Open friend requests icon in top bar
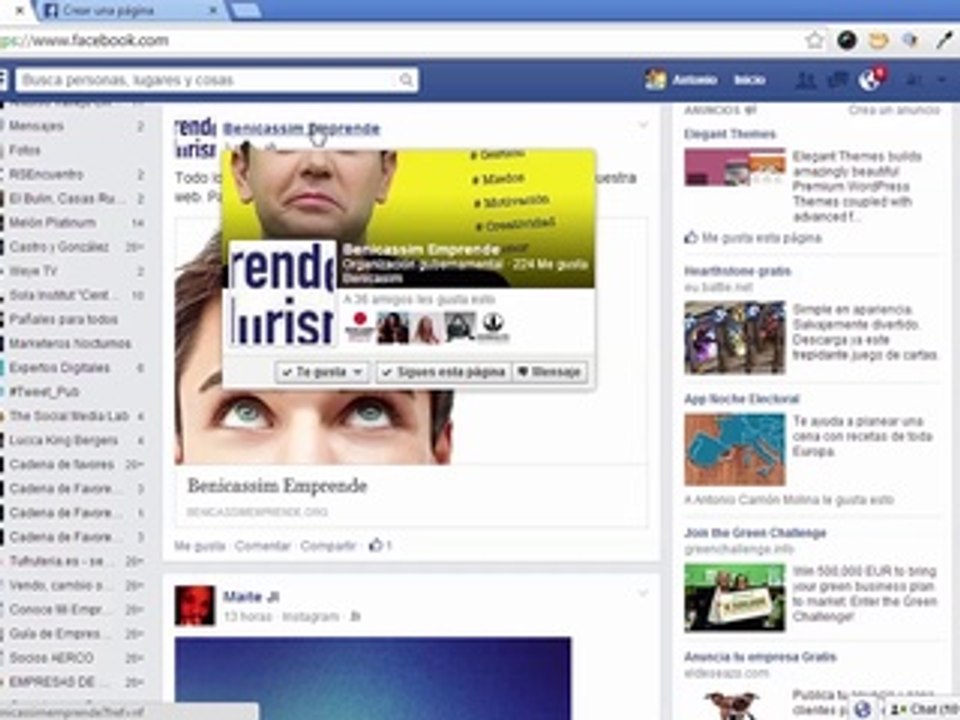960x720 pixels. click(x=805, y=80)
